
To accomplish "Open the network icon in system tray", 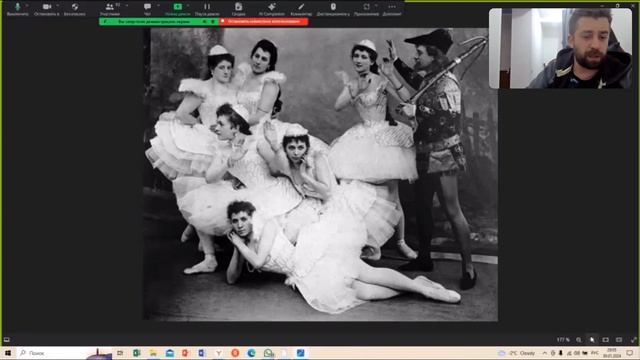I will [569, 353].
